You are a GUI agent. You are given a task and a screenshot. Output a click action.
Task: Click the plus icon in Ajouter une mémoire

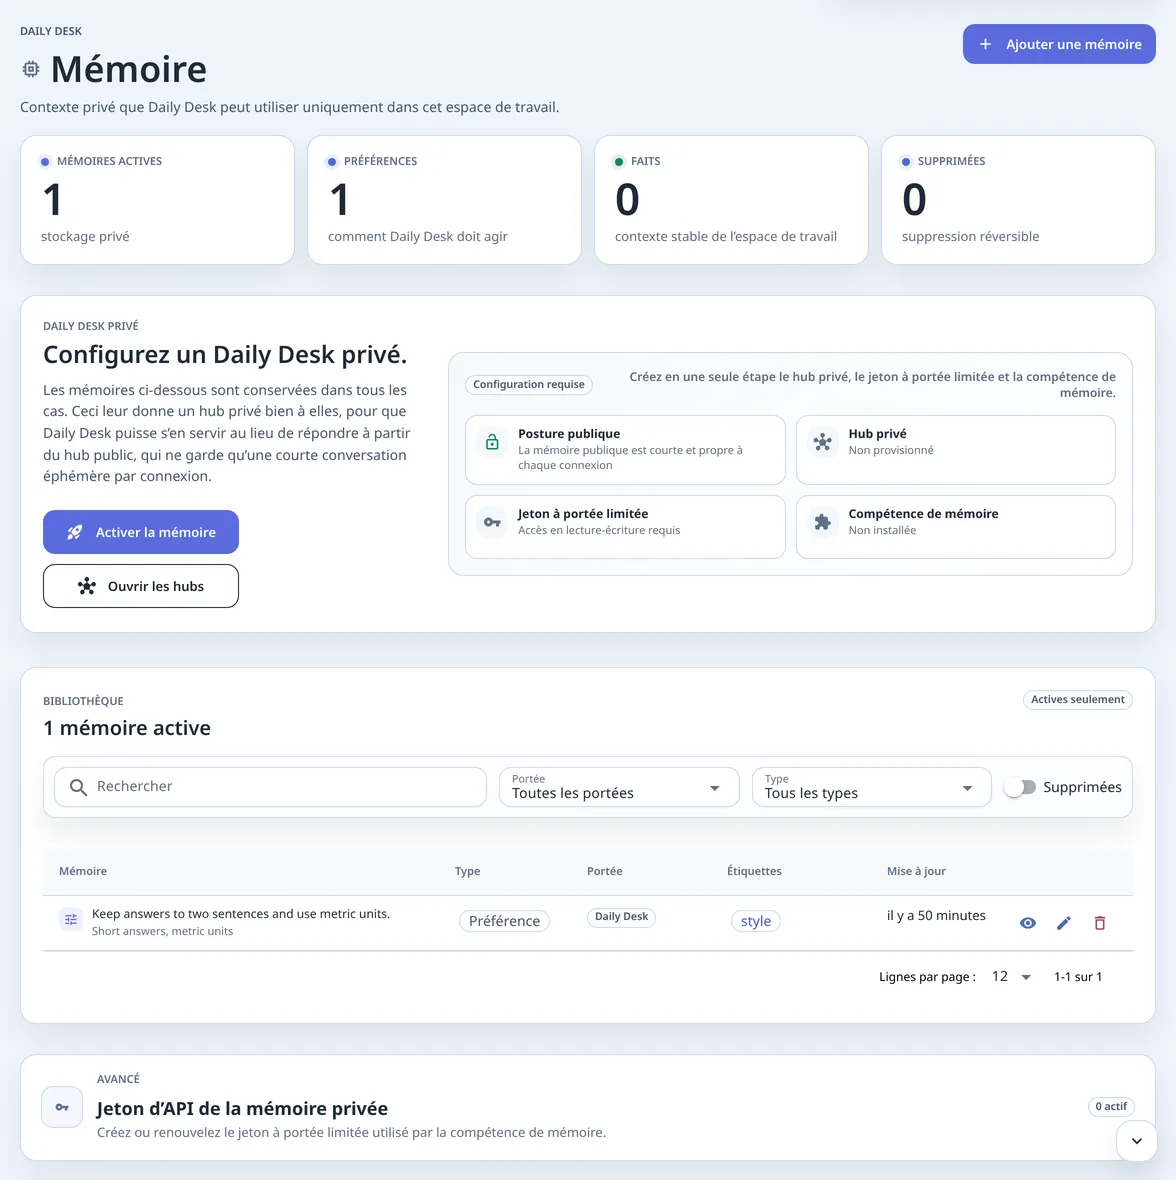[985, 44]
